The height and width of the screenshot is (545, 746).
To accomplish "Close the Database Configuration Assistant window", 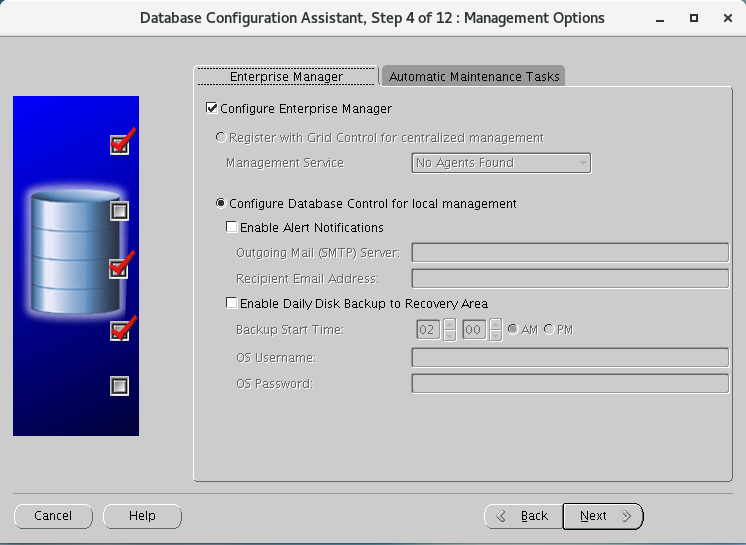I will point(728,18).
